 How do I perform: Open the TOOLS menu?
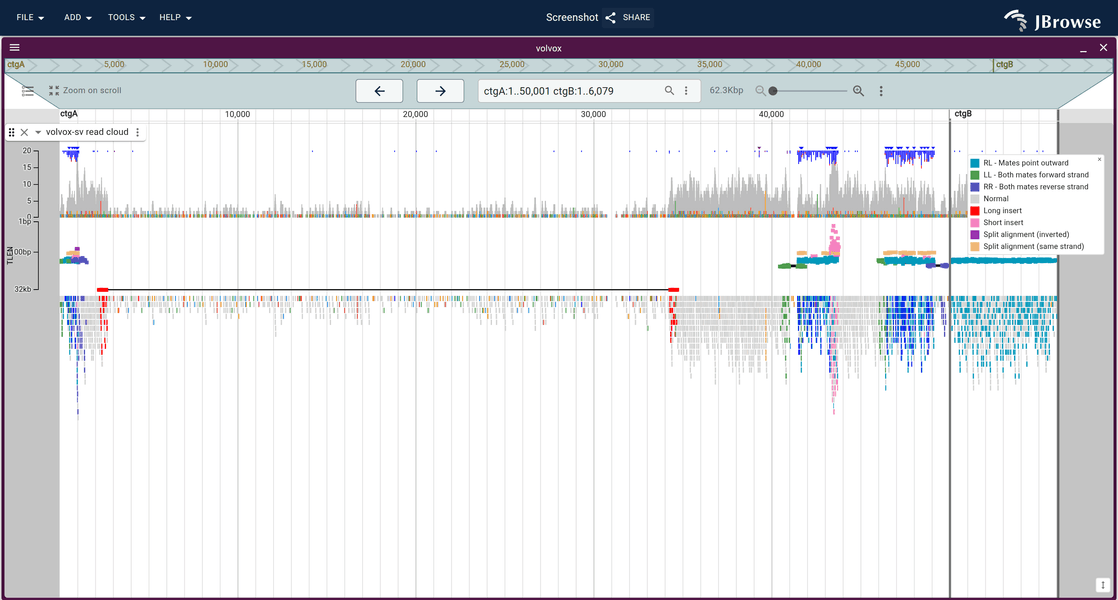[x=126, y=17]
